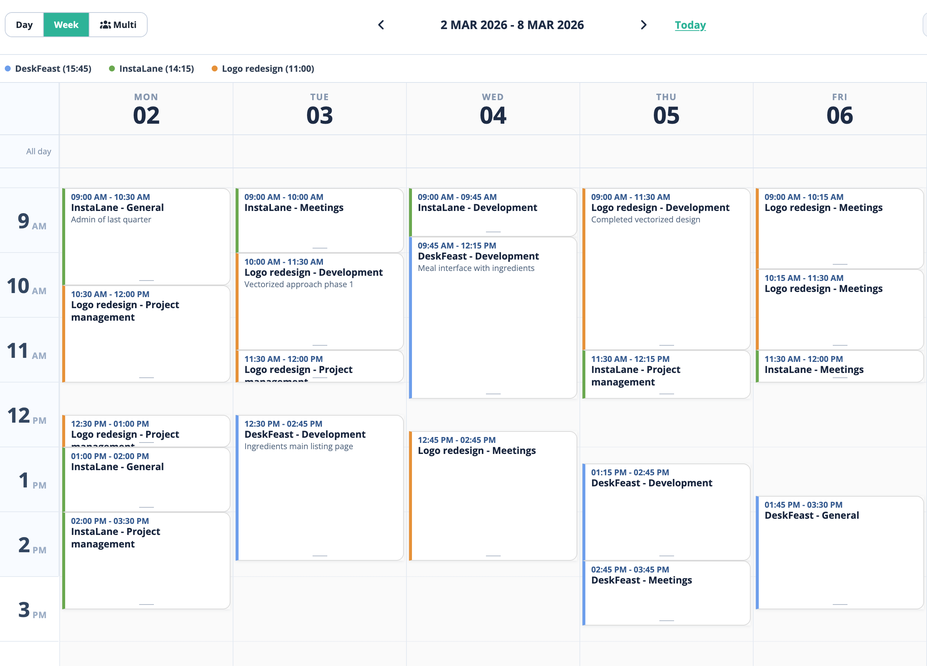Open Friday 09:00 AM Logo redesign - Meetings
This screenshot has width=927, height=666.
[840, 229]
